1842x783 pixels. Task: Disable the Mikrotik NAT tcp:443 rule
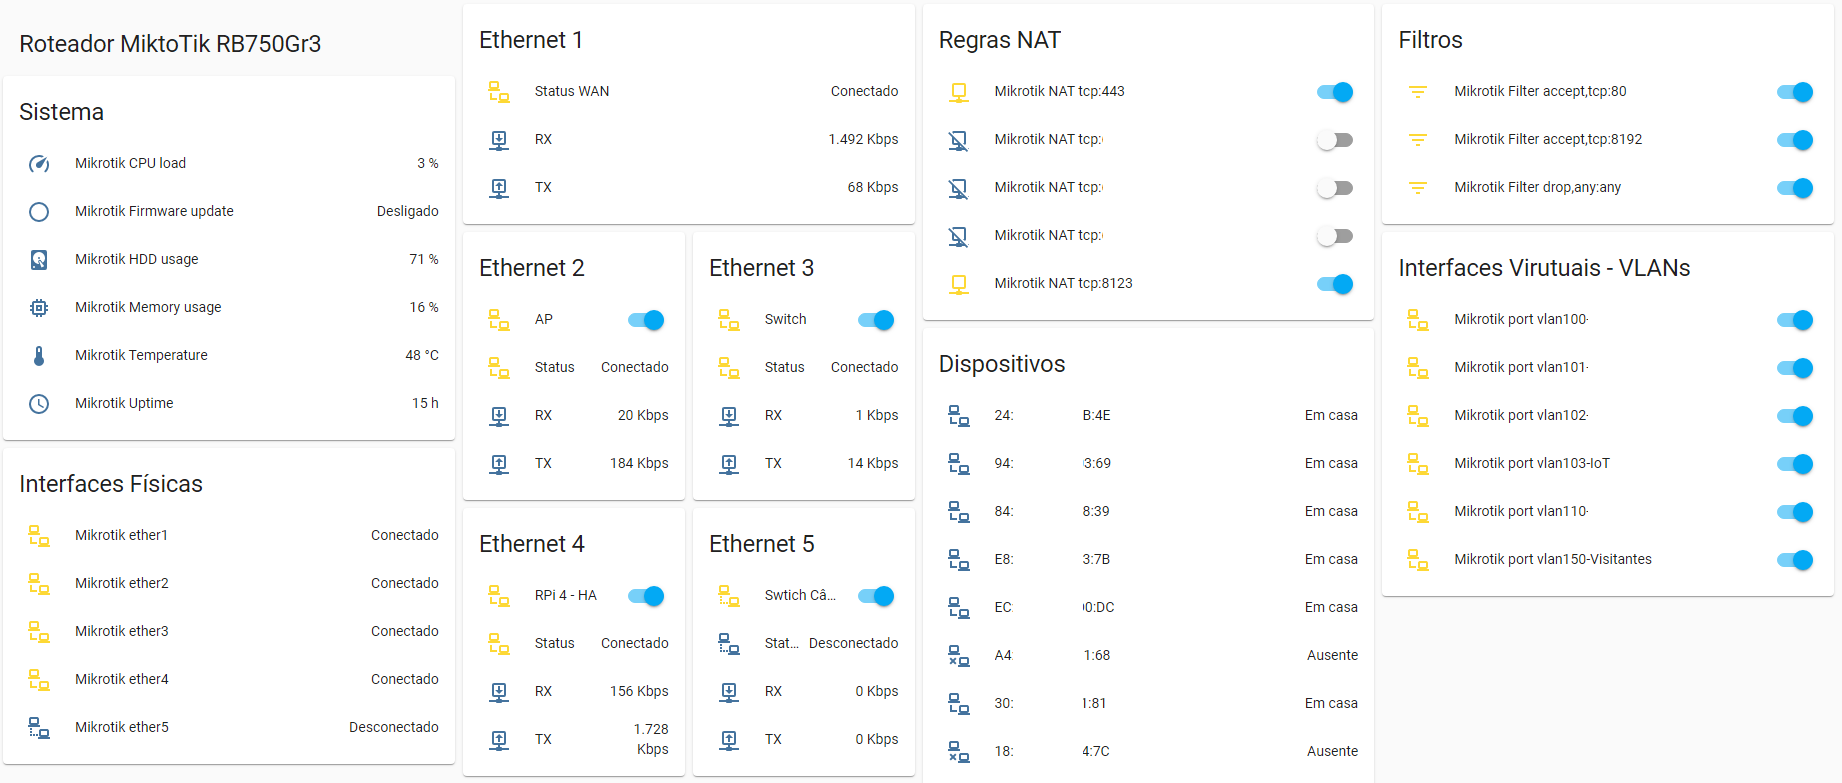1335,92
